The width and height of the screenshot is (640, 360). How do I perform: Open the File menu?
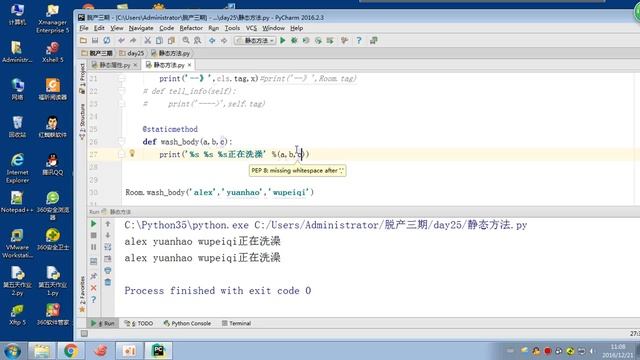[84, 28]
